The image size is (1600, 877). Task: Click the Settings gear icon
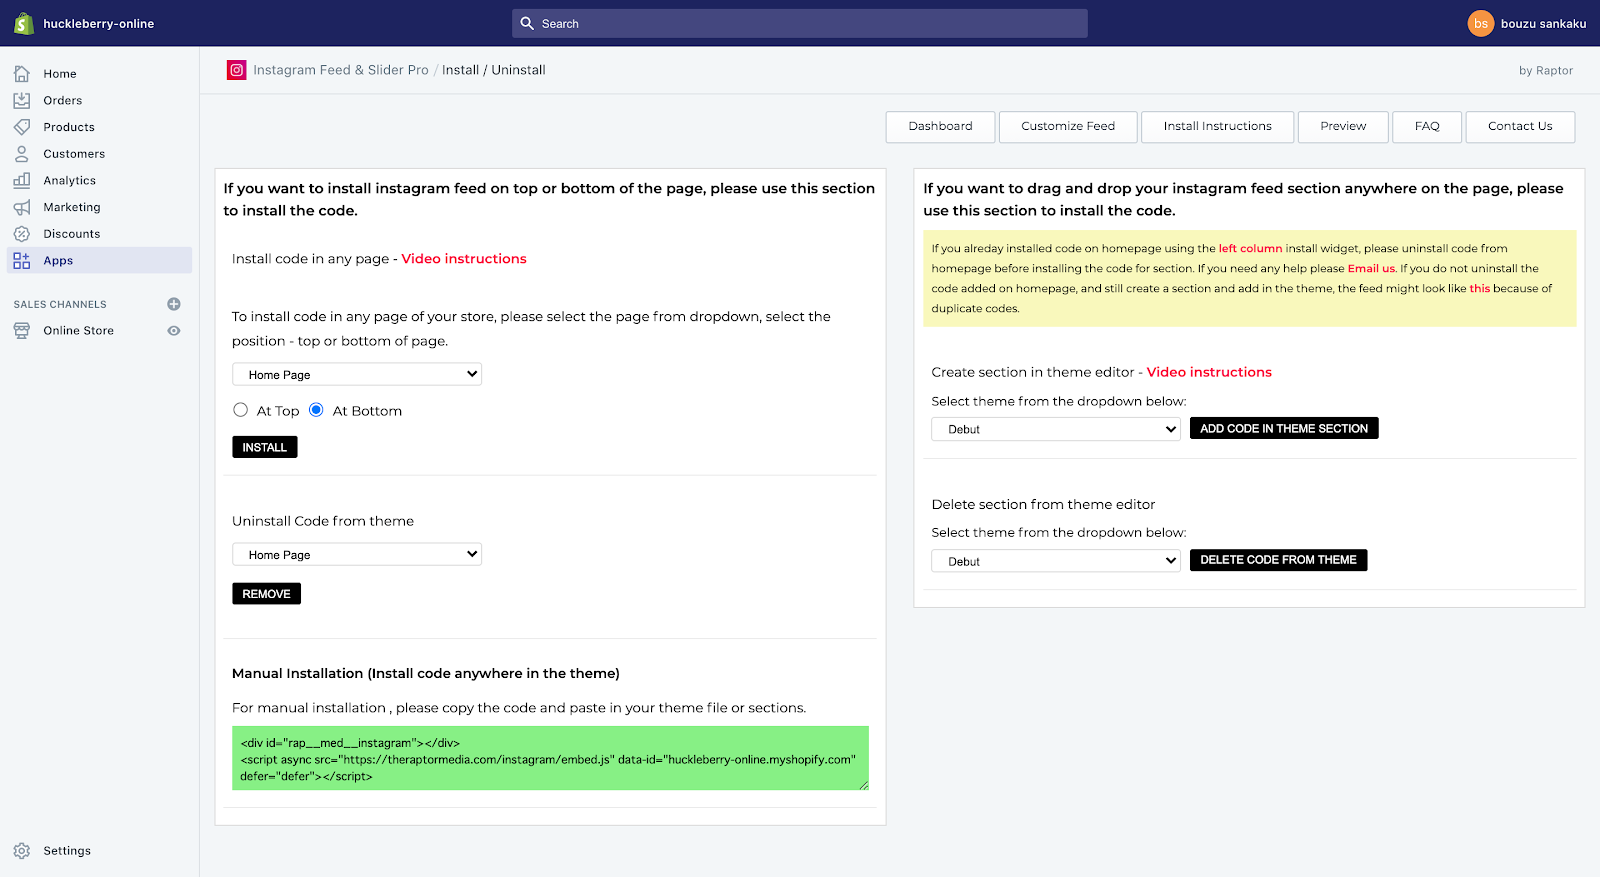pos(22,851)
